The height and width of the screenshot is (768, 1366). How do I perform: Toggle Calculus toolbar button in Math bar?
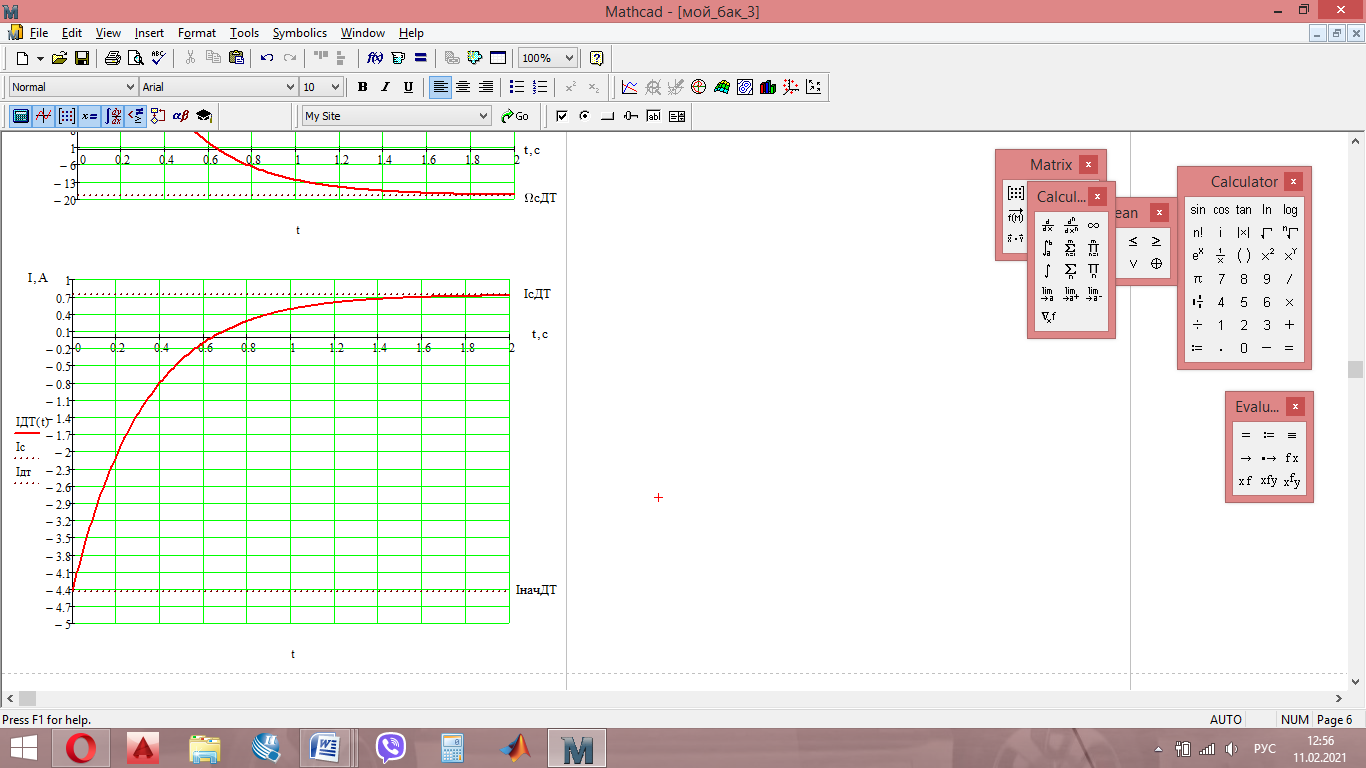click(x=113, y=116)
